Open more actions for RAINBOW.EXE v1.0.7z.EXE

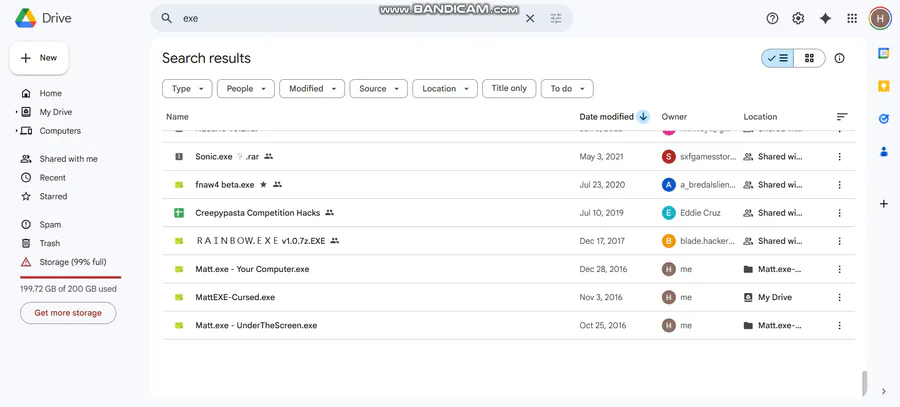(839, 241)
